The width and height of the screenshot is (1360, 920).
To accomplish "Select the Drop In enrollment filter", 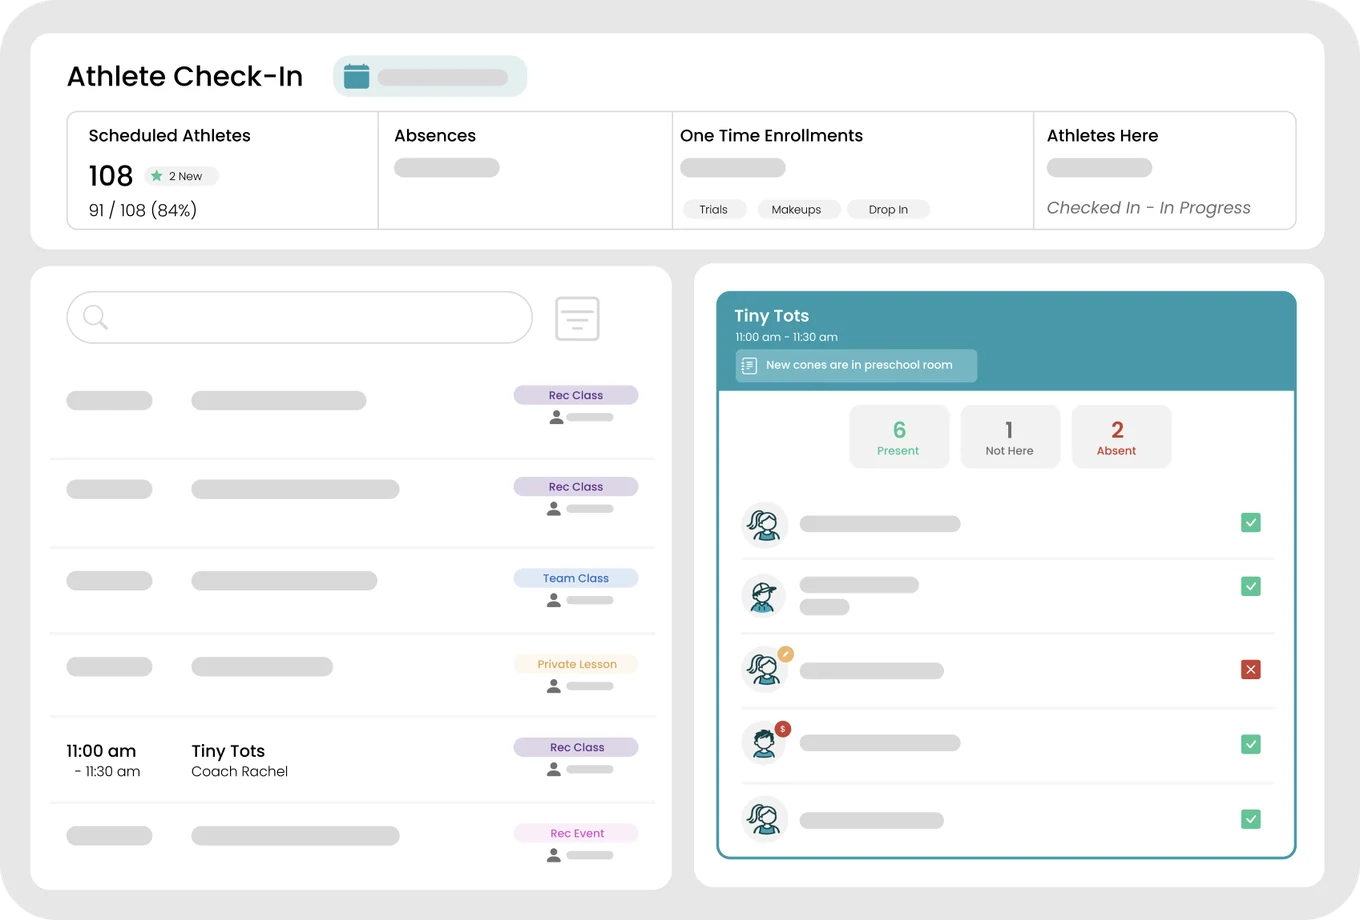I will click(888, 209).
